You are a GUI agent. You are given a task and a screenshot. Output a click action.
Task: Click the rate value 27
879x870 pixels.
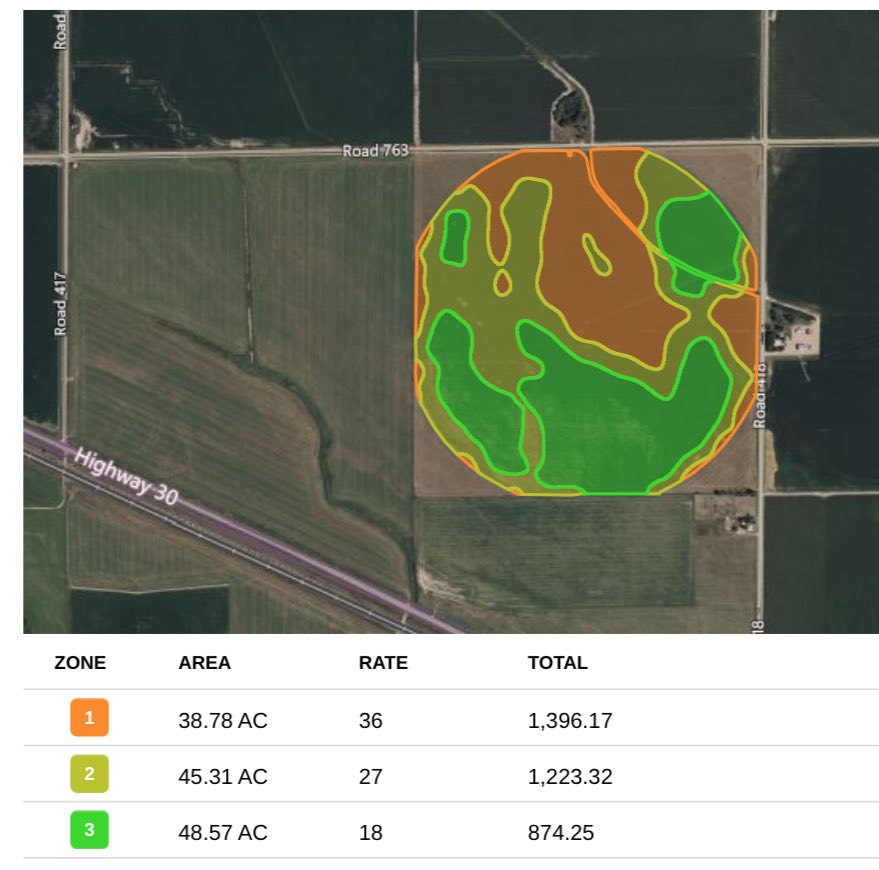click(371, 776)
